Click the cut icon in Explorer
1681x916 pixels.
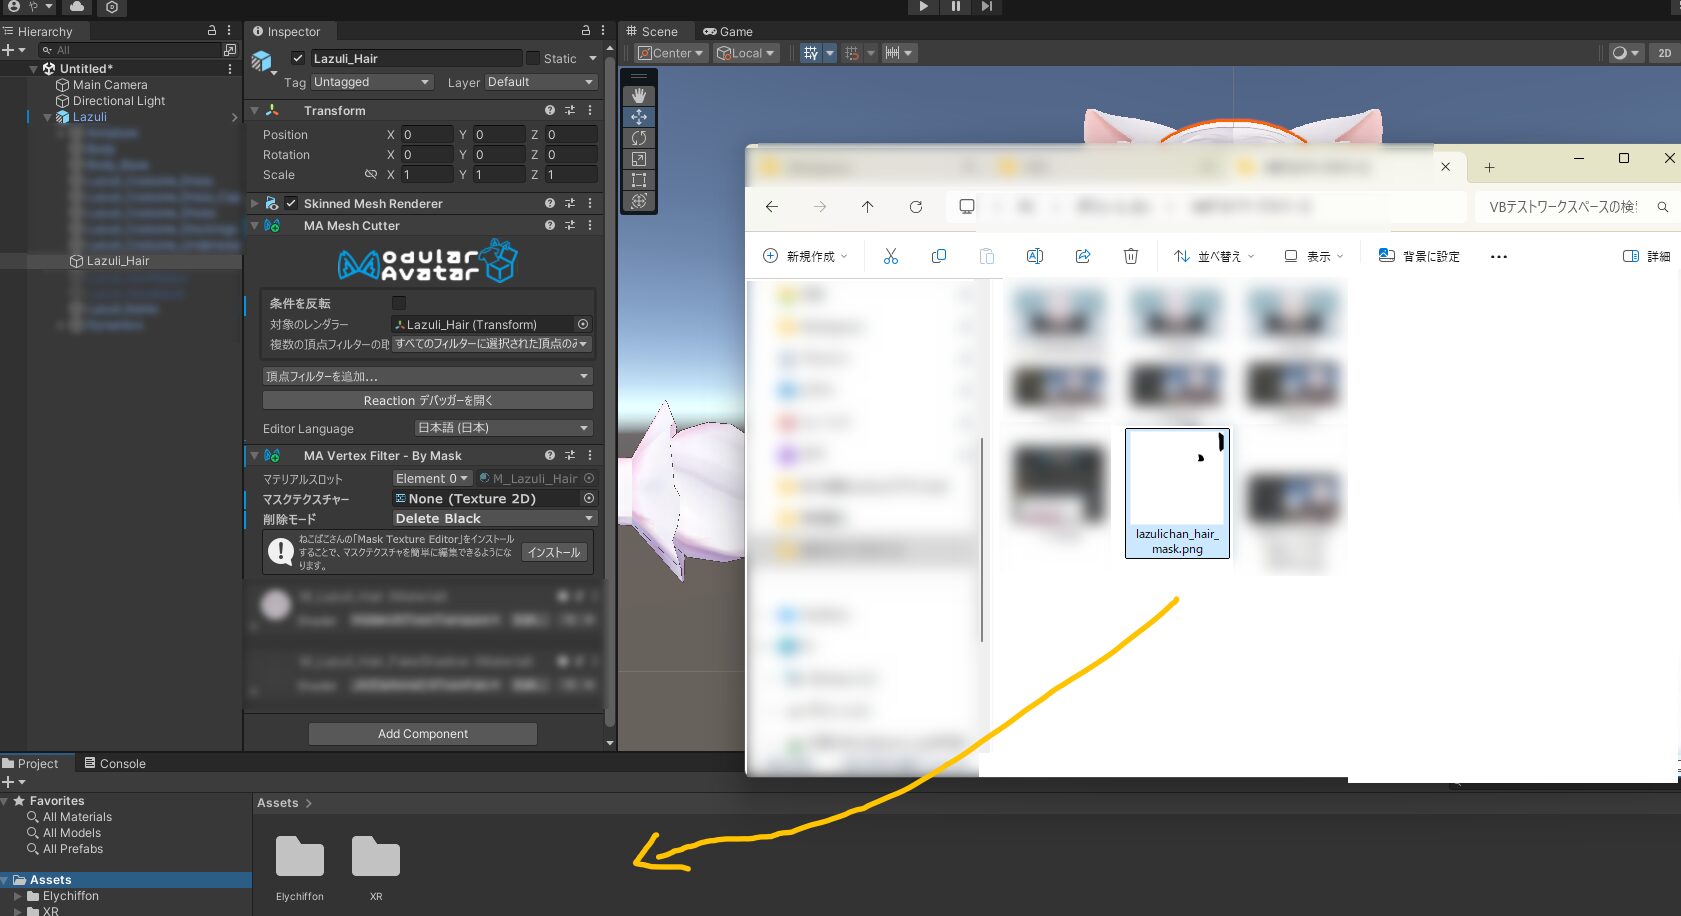coord(891,257)
